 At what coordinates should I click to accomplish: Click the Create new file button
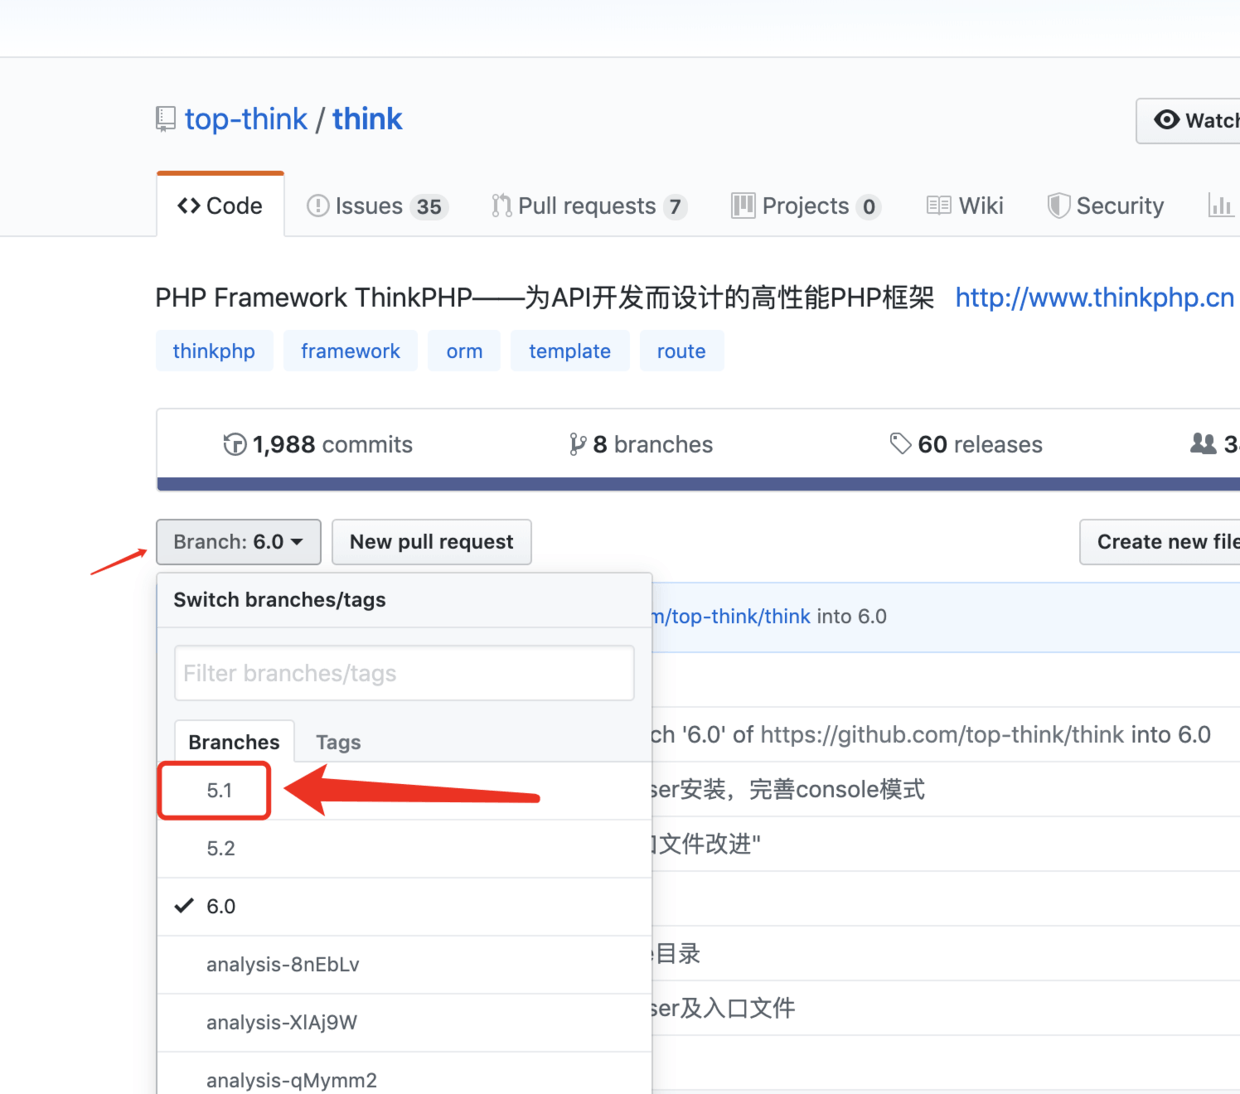click(x=1161, y=542)
